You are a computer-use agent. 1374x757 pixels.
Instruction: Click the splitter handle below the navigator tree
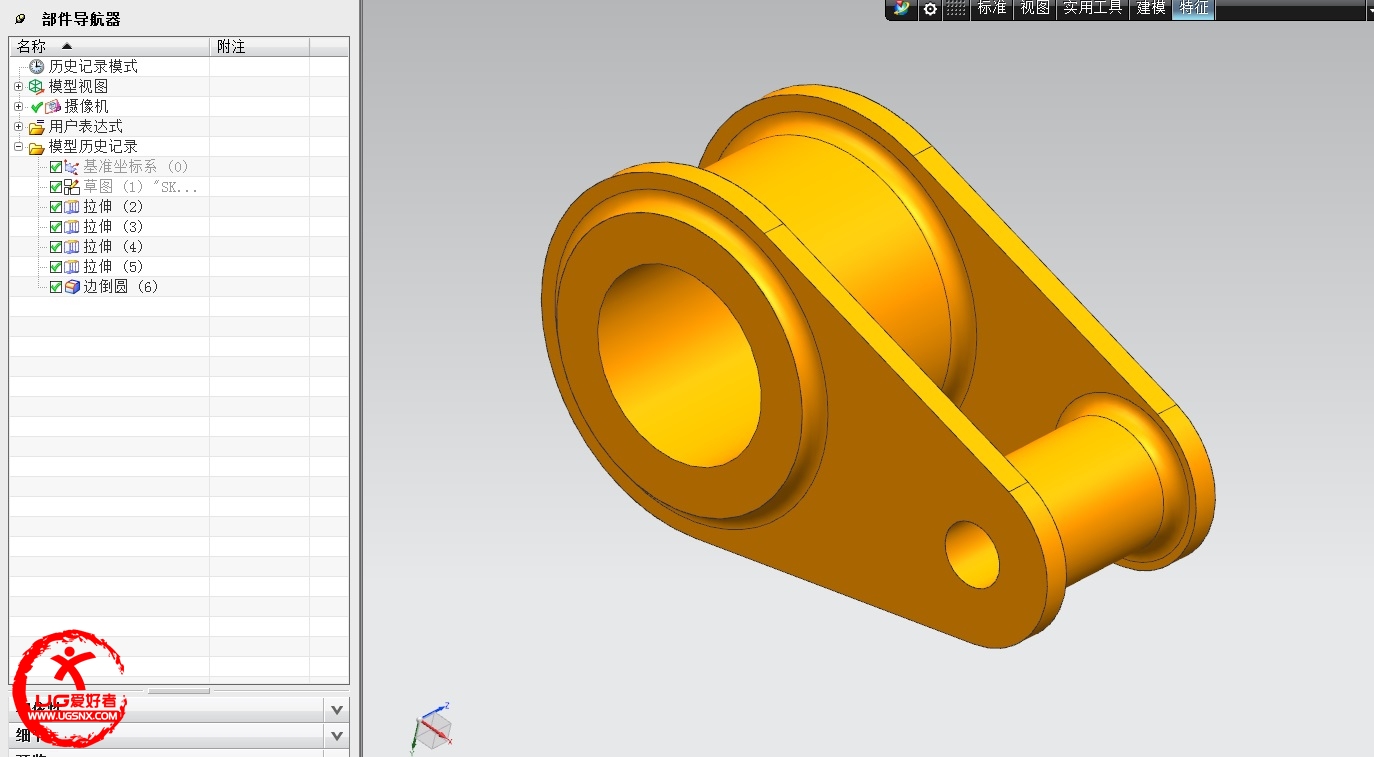(179, 690)
